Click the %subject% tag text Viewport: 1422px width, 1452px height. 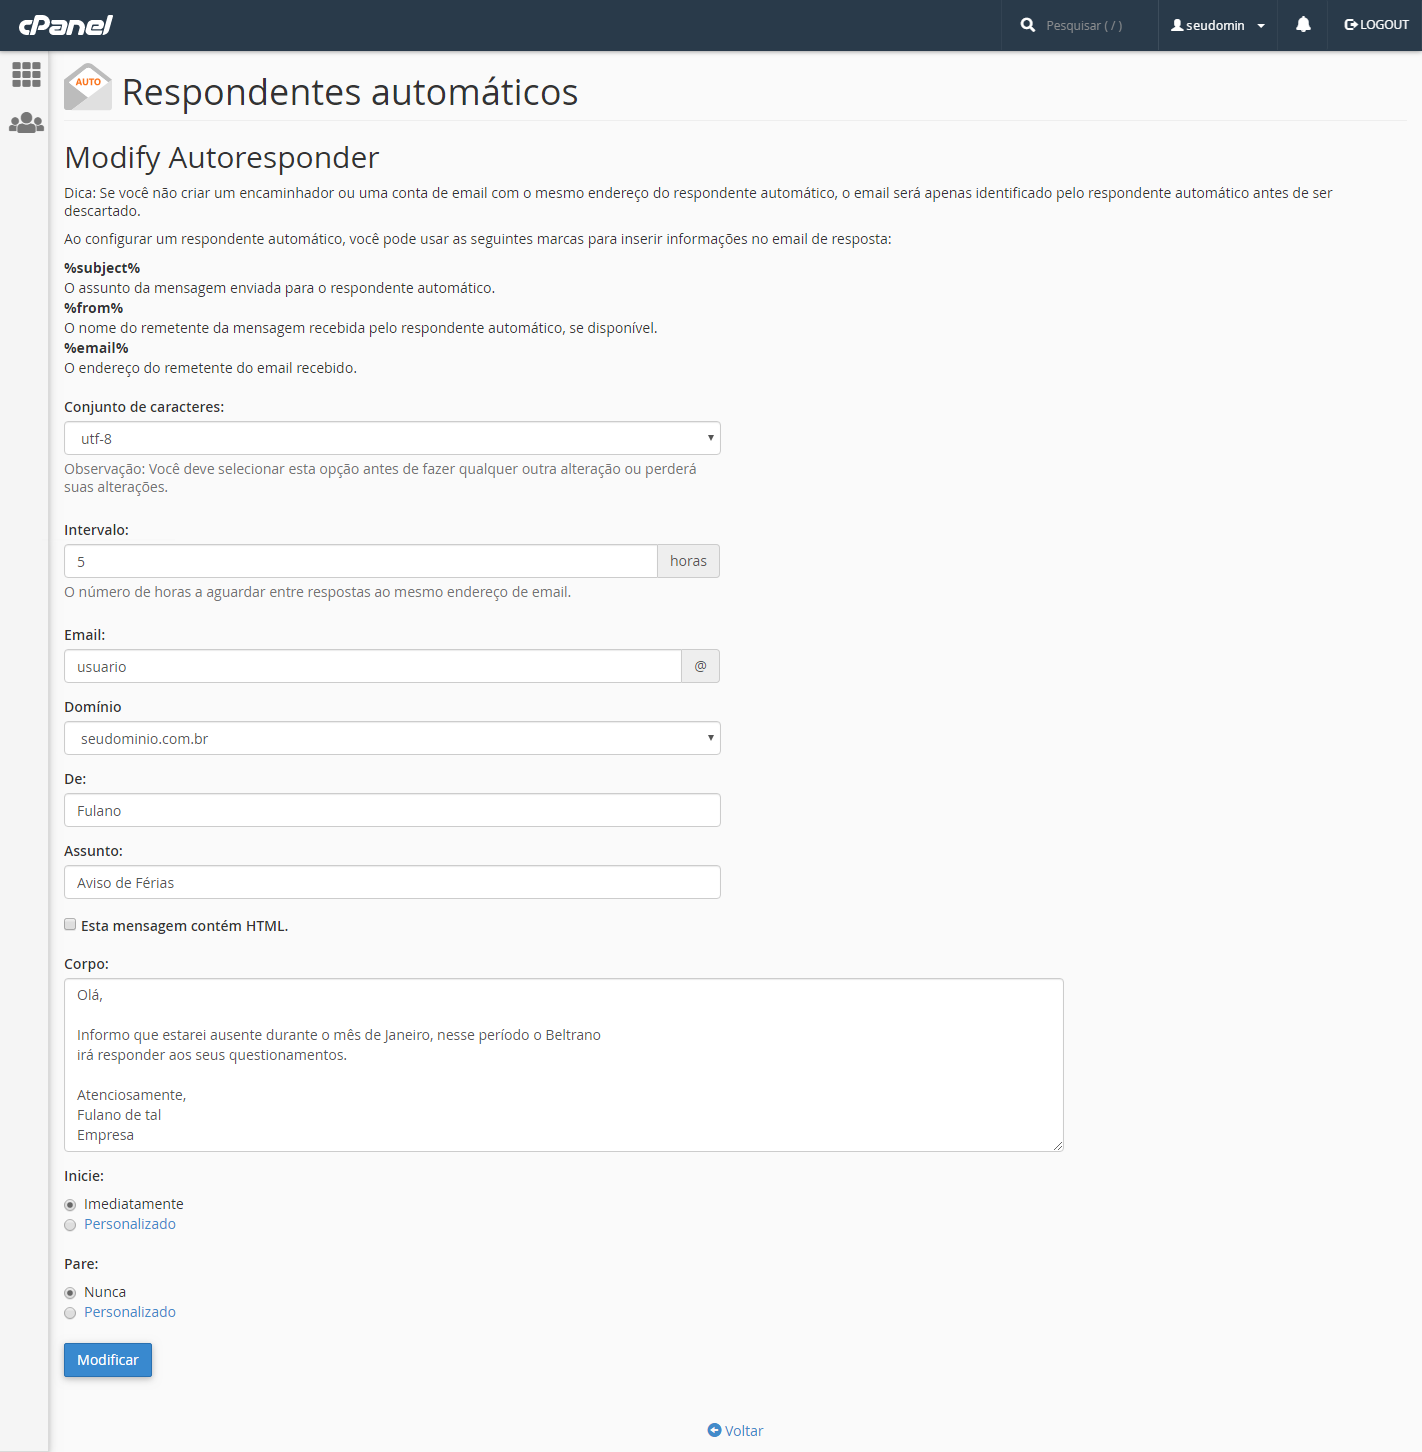pos(102,268)
